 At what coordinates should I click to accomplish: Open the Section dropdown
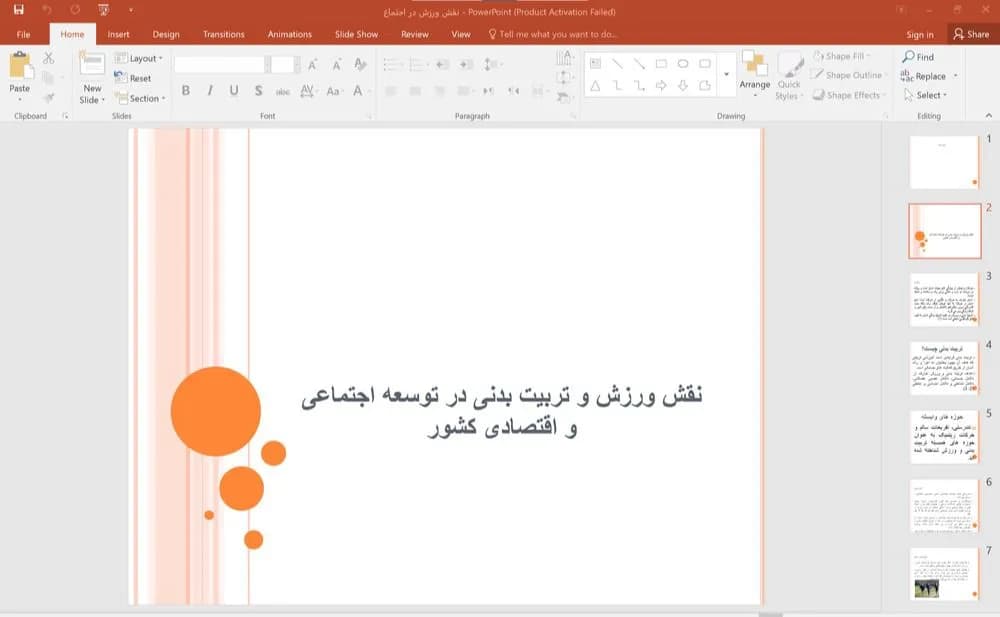pyautogui.click(x=140, y=98)
